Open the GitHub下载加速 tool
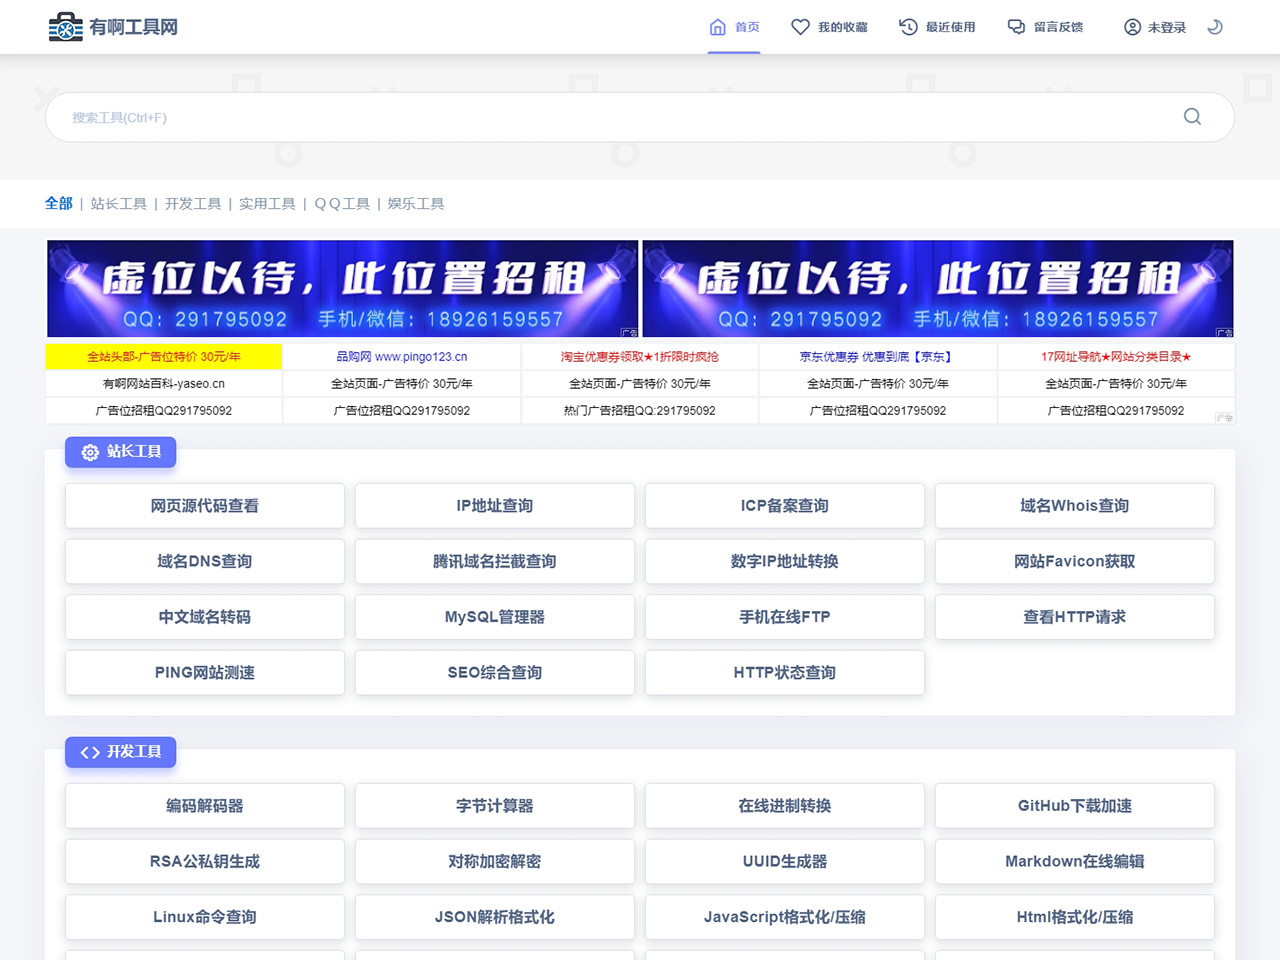Image resolution: width=1280 pixels, height=960 pixels. tap(1075, 806)
